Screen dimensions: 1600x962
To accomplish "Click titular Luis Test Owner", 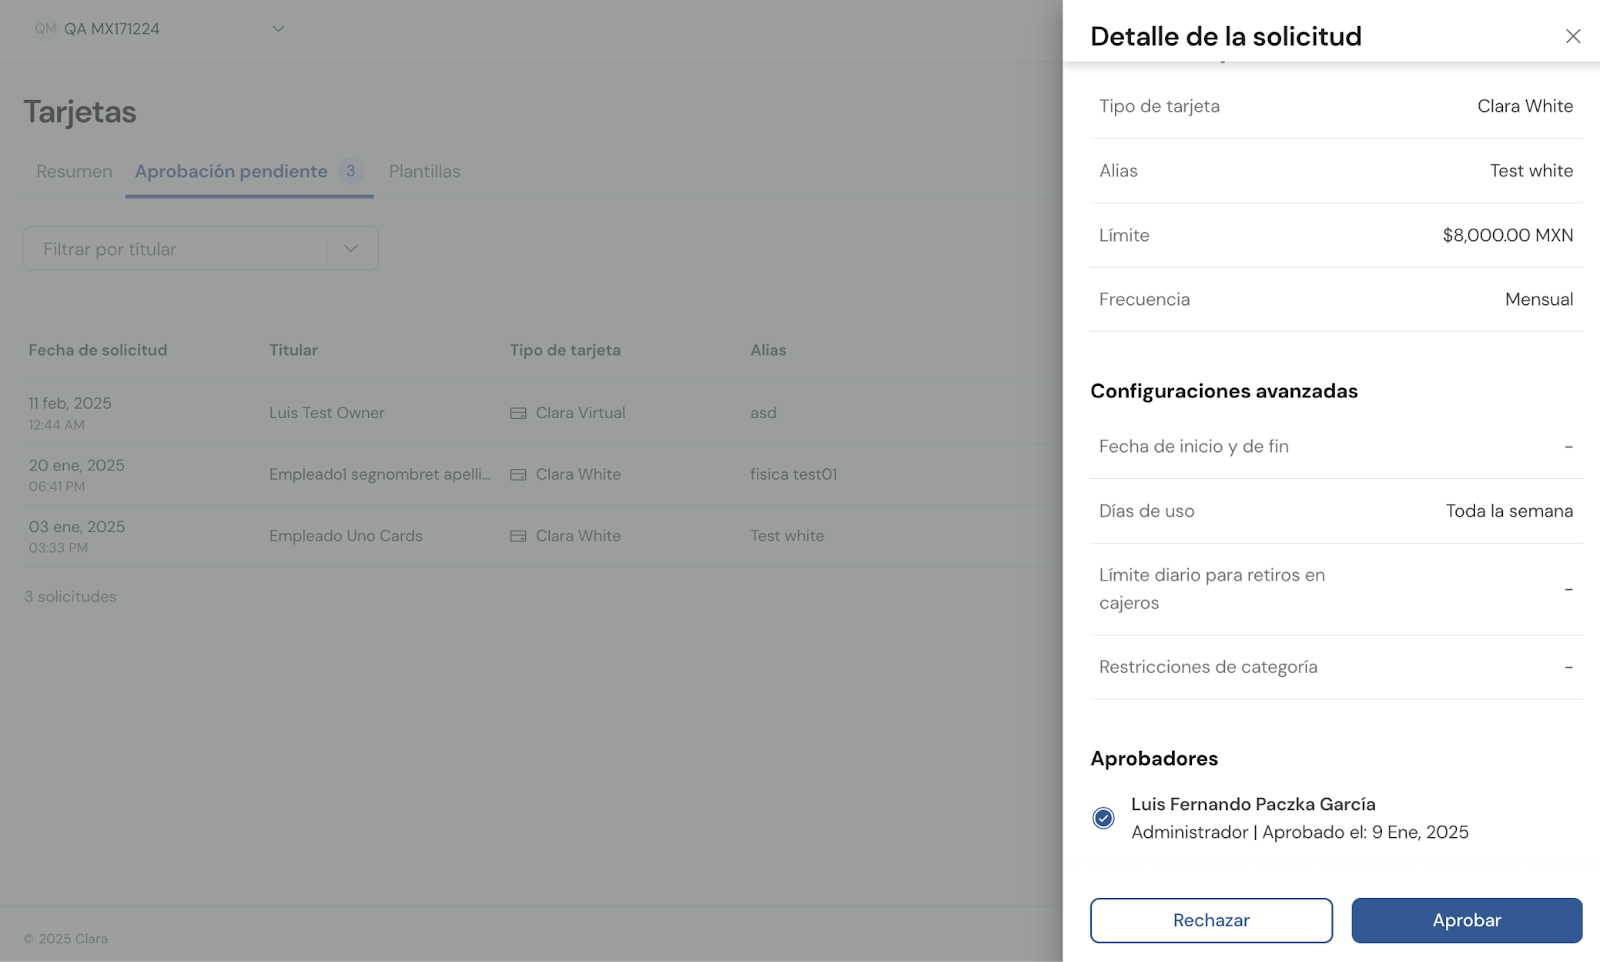I will (x=326, y=413).
